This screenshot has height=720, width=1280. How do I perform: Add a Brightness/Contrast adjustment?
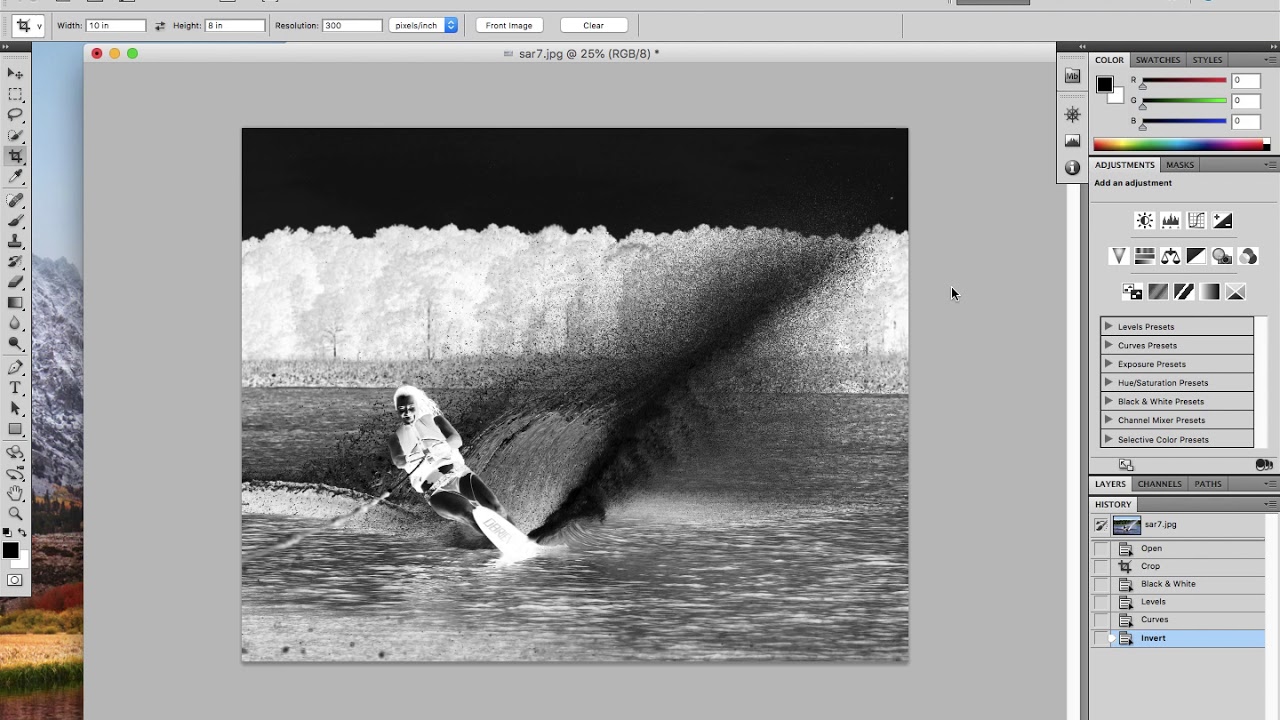(x=1145, y=221)
